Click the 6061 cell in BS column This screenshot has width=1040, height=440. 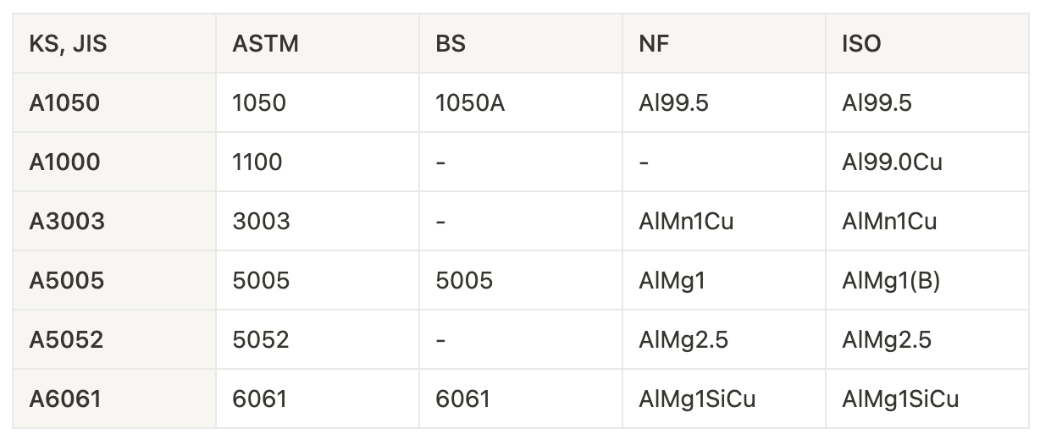[x=463, y=400]
